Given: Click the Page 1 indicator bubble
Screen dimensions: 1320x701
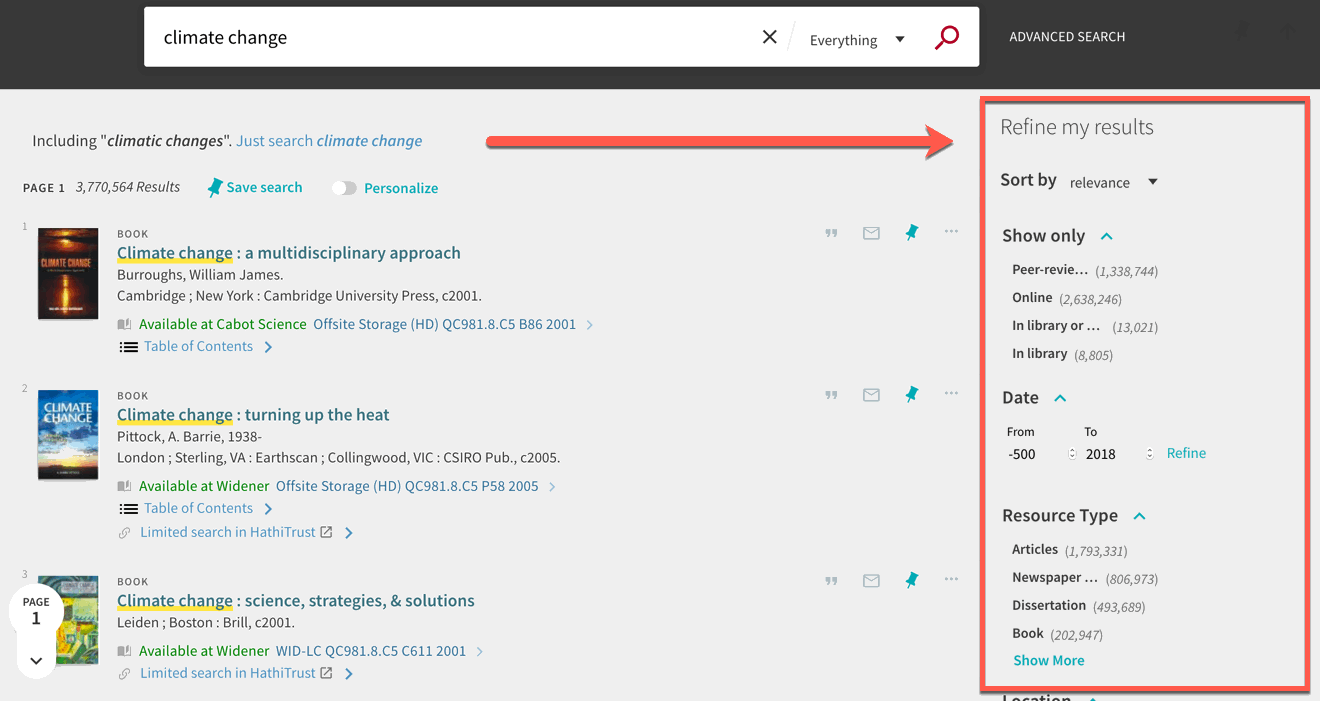Looking at the screenshot, I should [x=36, y=611].
